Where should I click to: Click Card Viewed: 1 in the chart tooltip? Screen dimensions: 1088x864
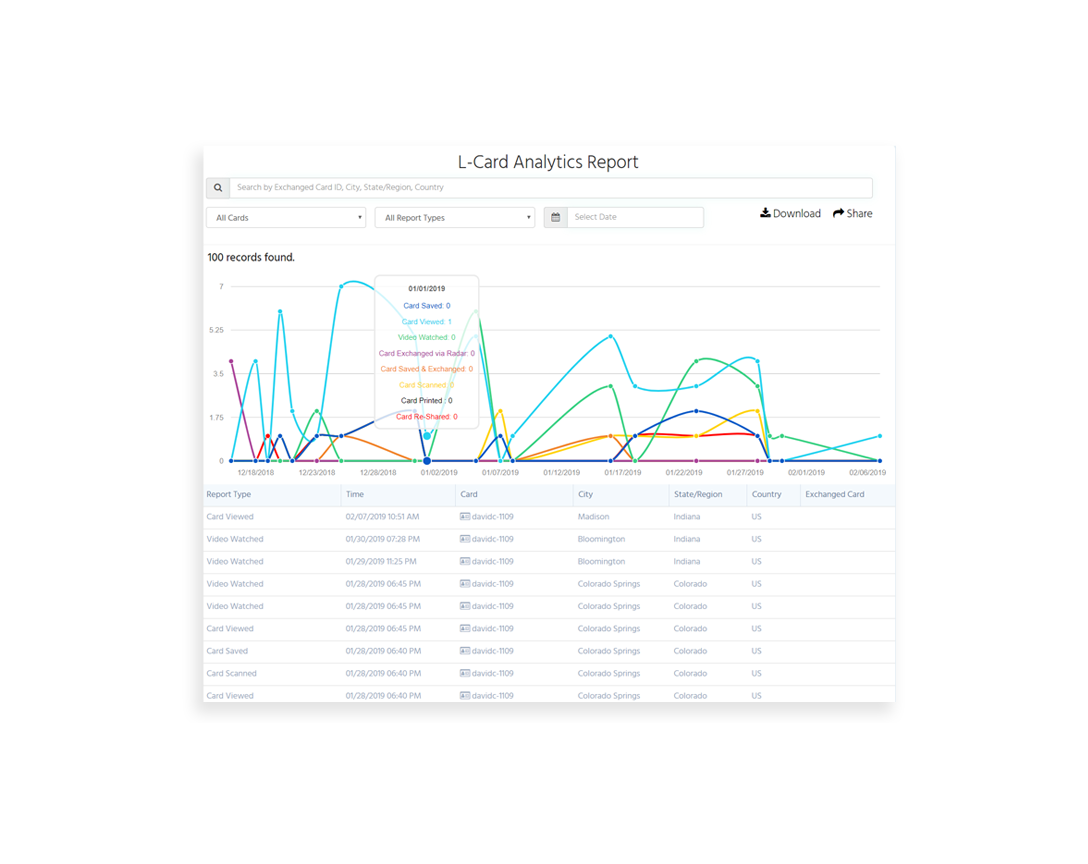427,321
